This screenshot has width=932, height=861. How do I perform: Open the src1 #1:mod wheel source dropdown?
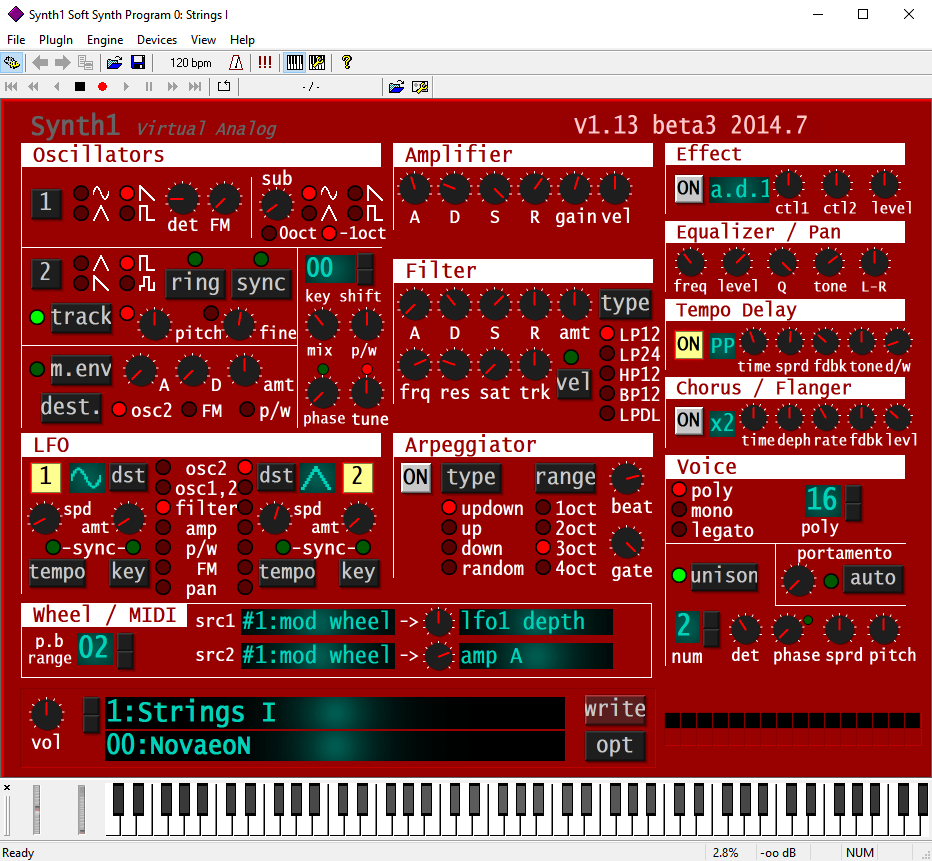click(x=317, y=622)
